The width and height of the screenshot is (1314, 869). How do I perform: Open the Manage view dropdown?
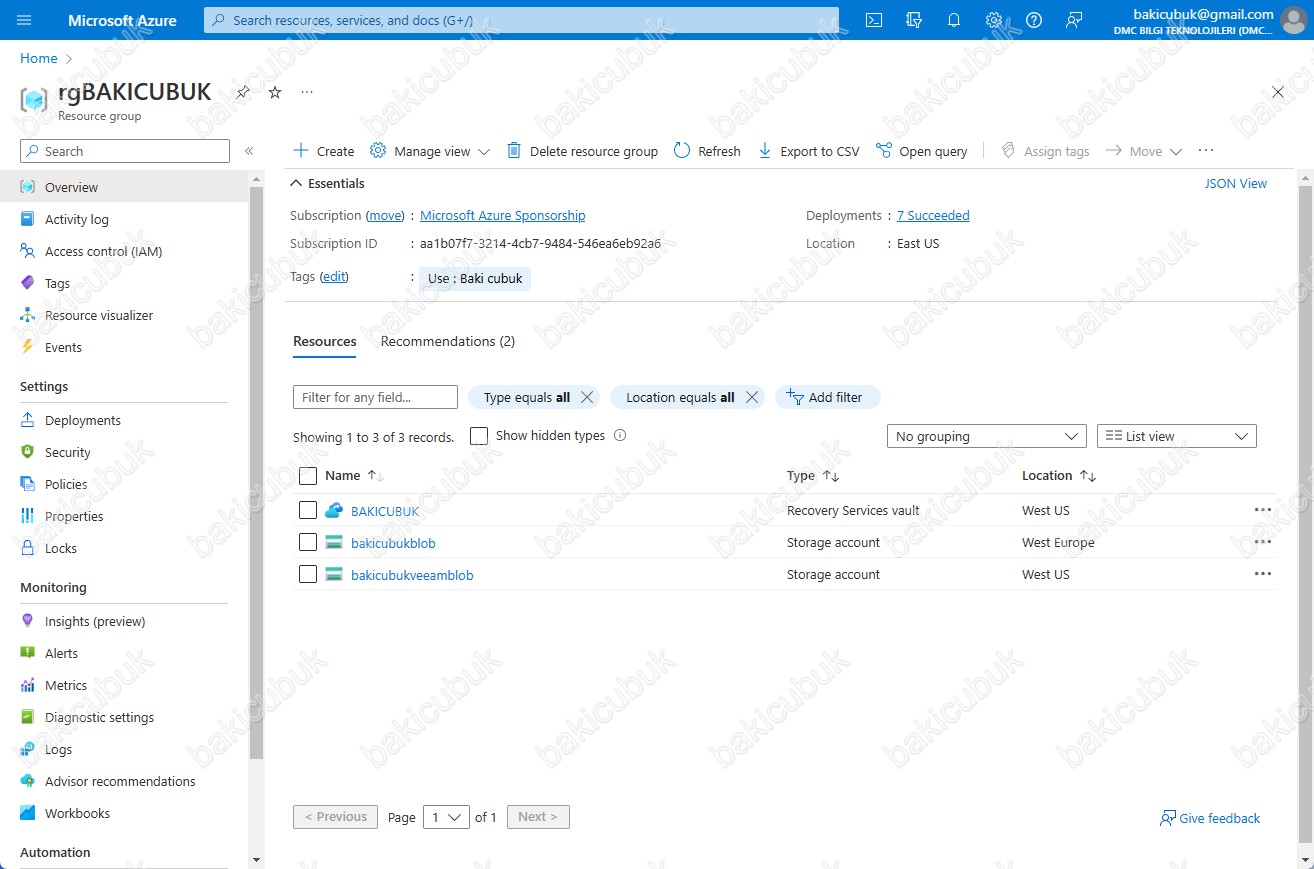(x=430, y=151)
